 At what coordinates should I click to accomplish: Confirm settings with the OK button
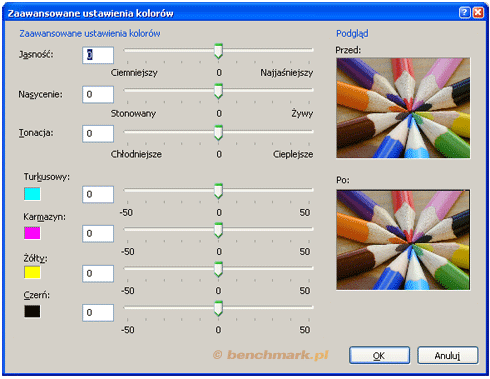click(379, 355)
